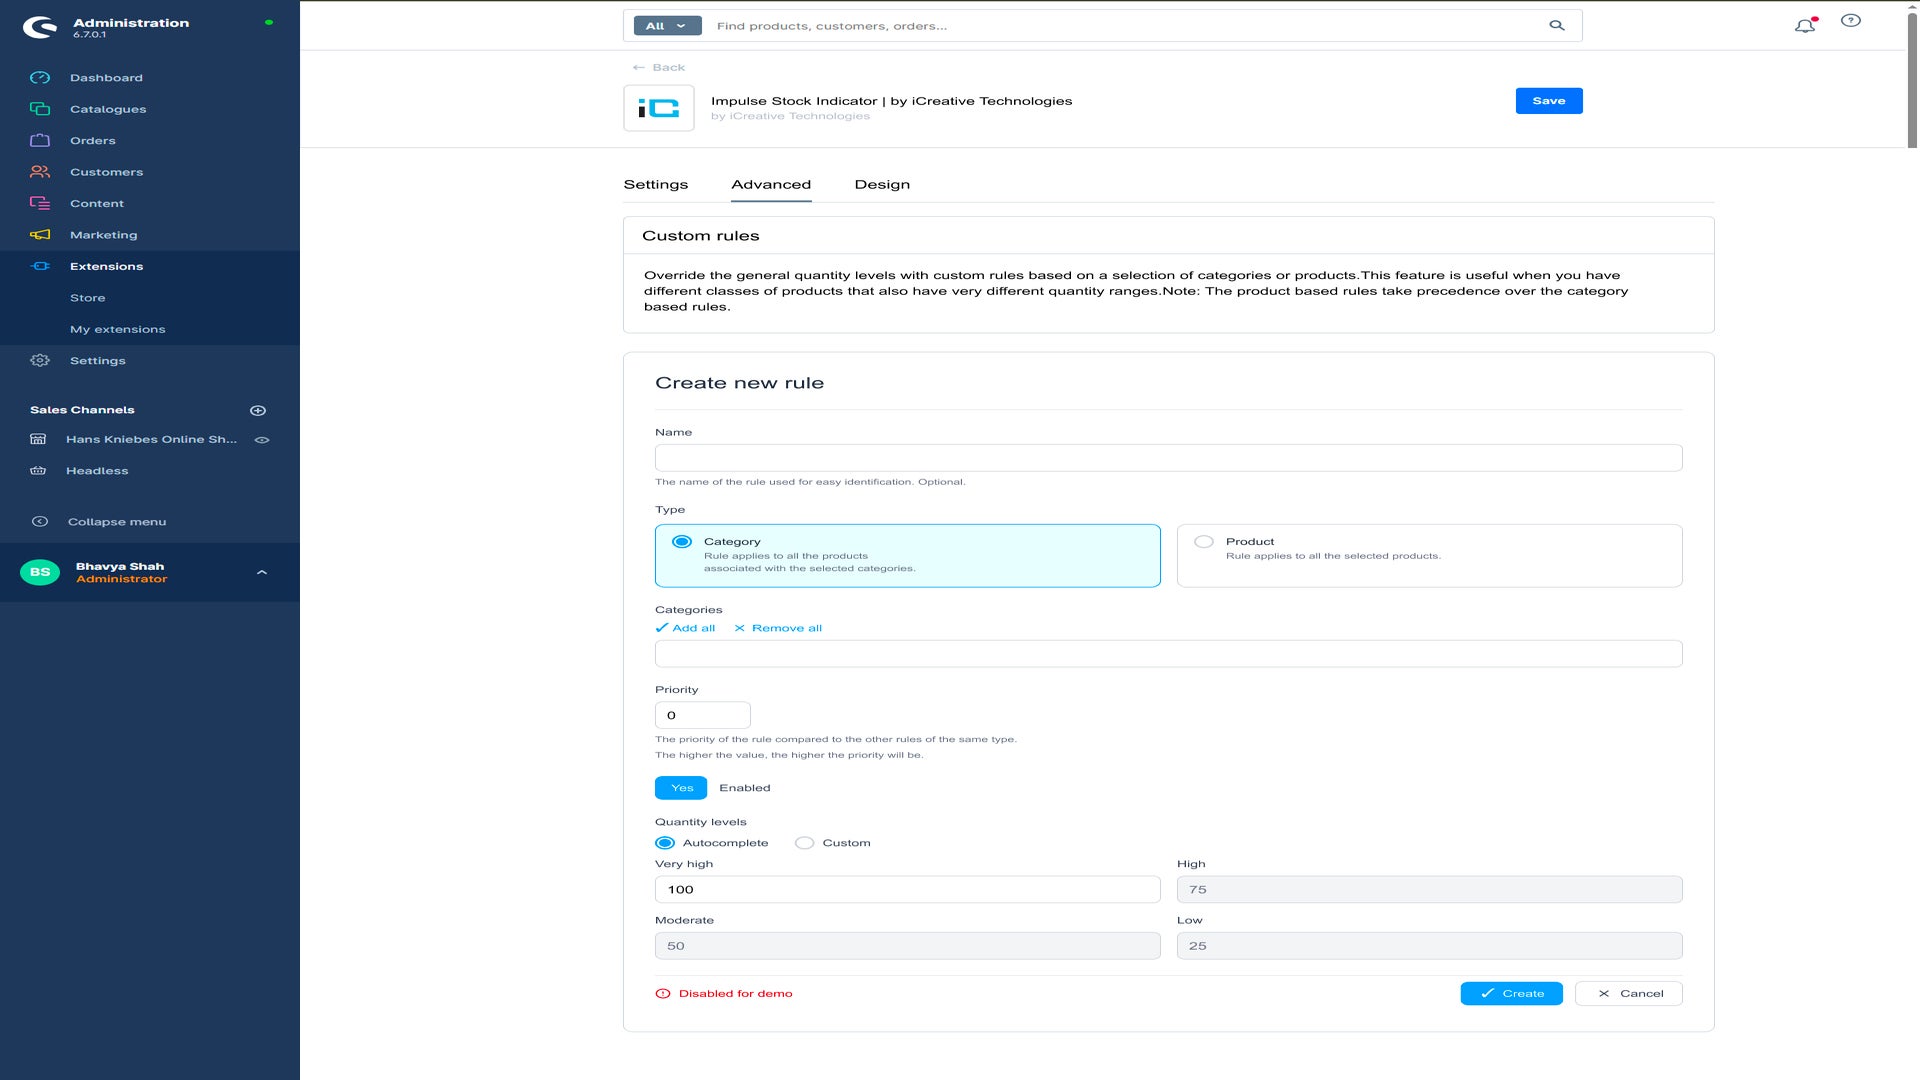
Task: Open the Categories selection dropdown field
Action: tap(1168, 654)
